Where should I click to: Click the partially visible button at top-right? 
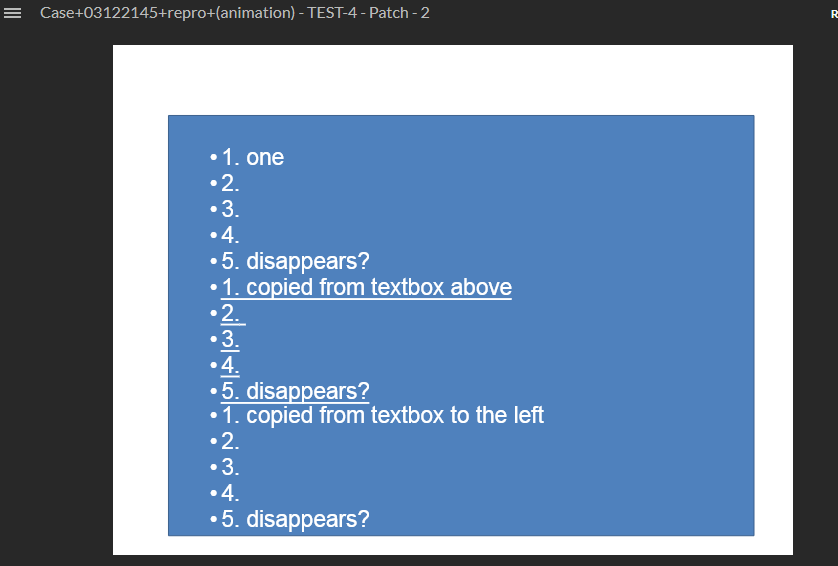pos(833,14)
